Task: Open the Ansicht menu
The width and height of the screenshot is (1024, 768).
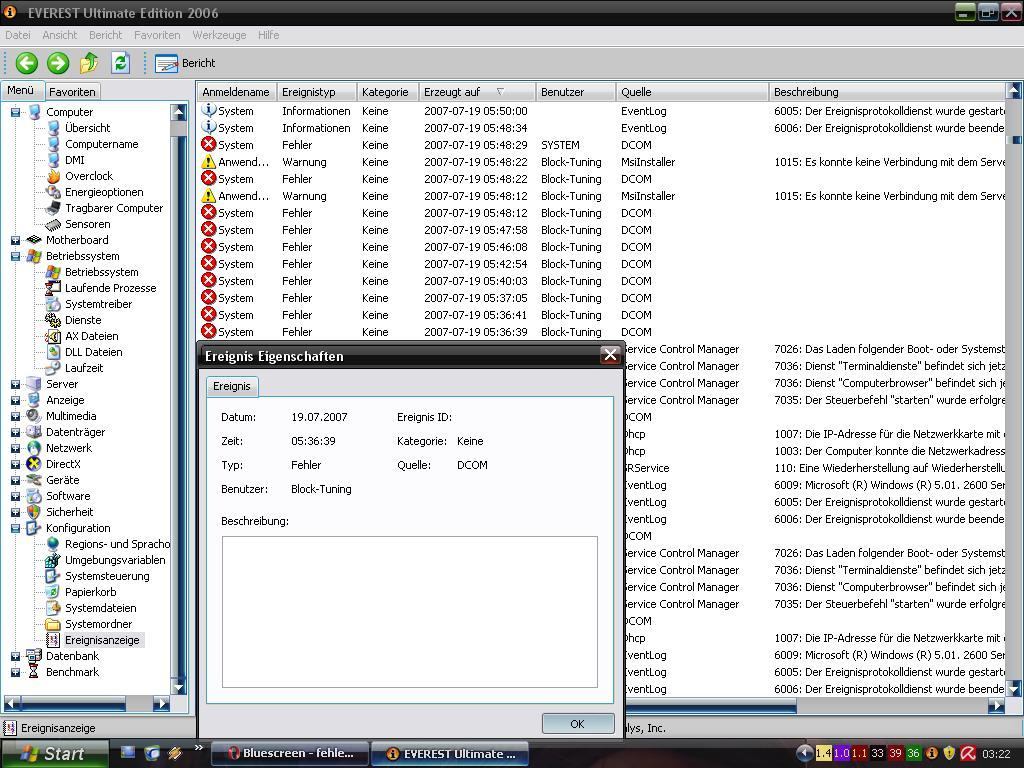Action: point(59,35)
